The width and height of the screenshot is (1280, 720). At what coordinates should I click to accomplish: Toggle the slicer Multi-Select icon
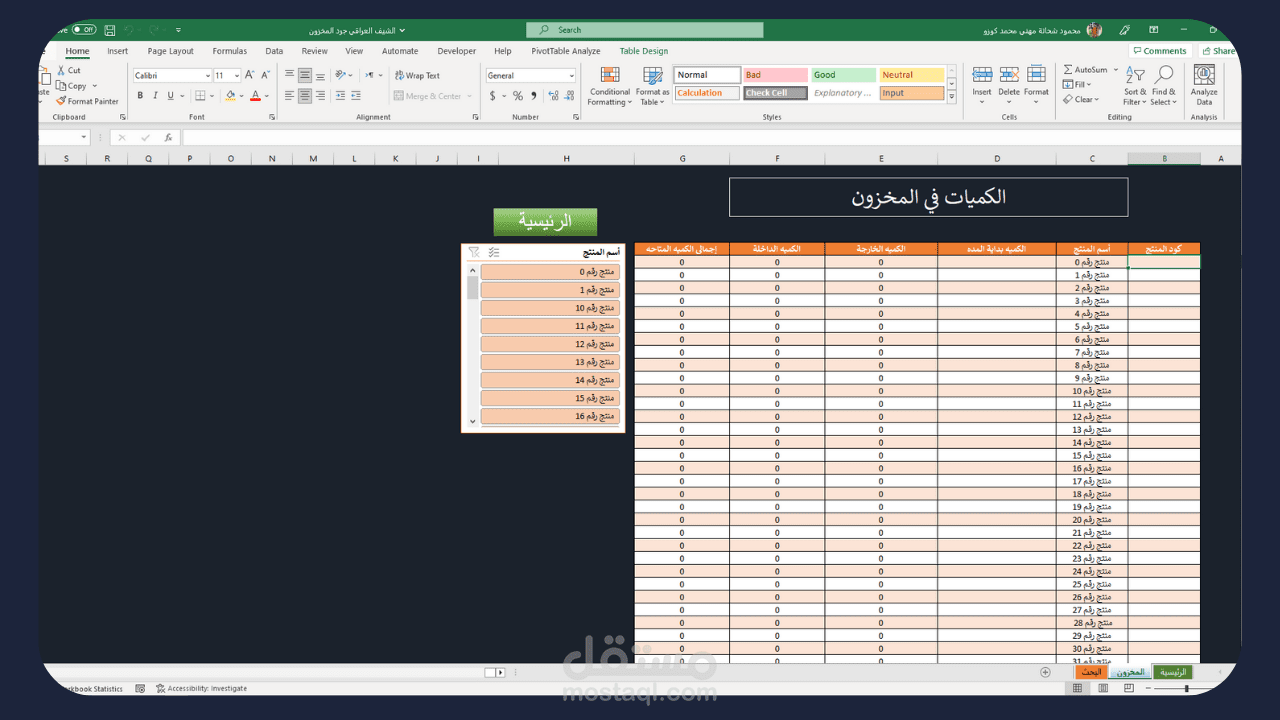494,253
